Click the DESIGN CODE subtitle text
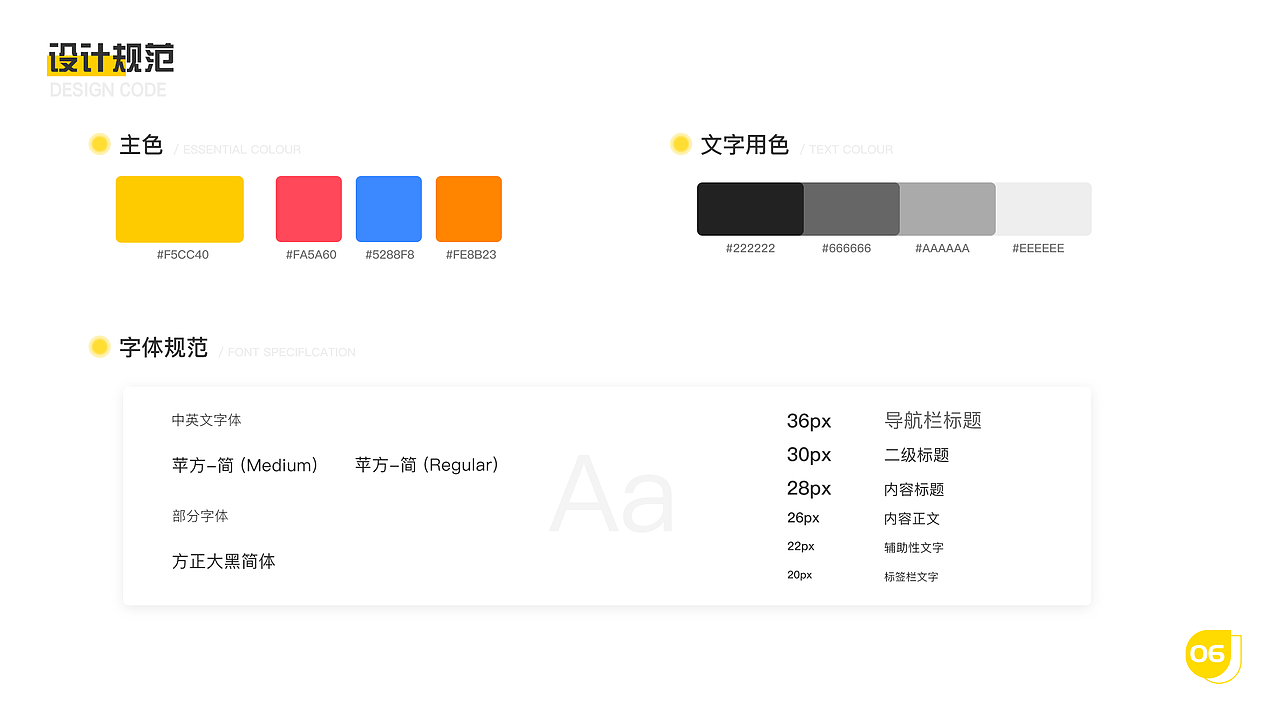The image size is (1280, 720). pos(108,90)
